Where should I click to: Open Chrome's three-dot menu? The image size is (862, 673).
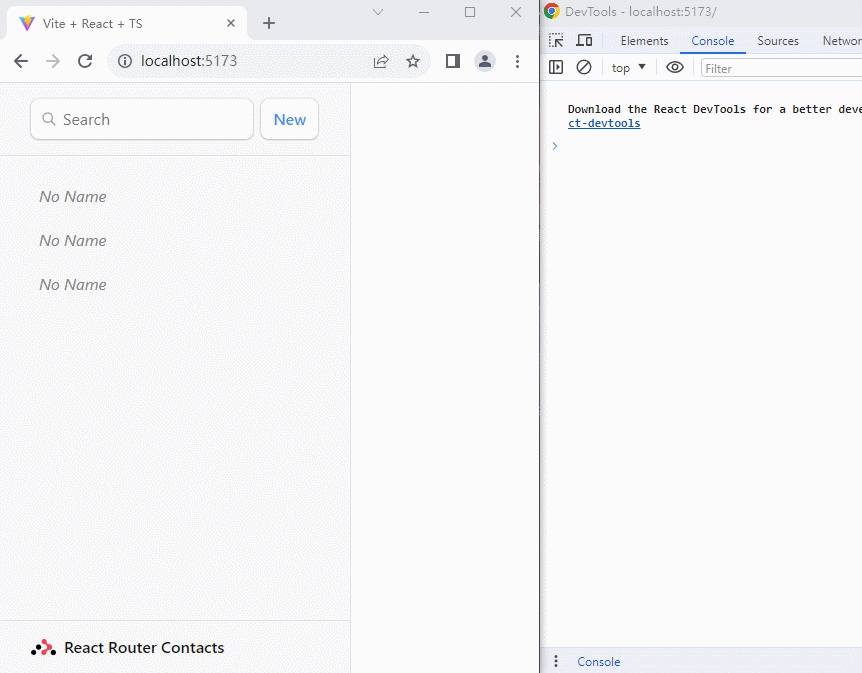coord(517,61)
